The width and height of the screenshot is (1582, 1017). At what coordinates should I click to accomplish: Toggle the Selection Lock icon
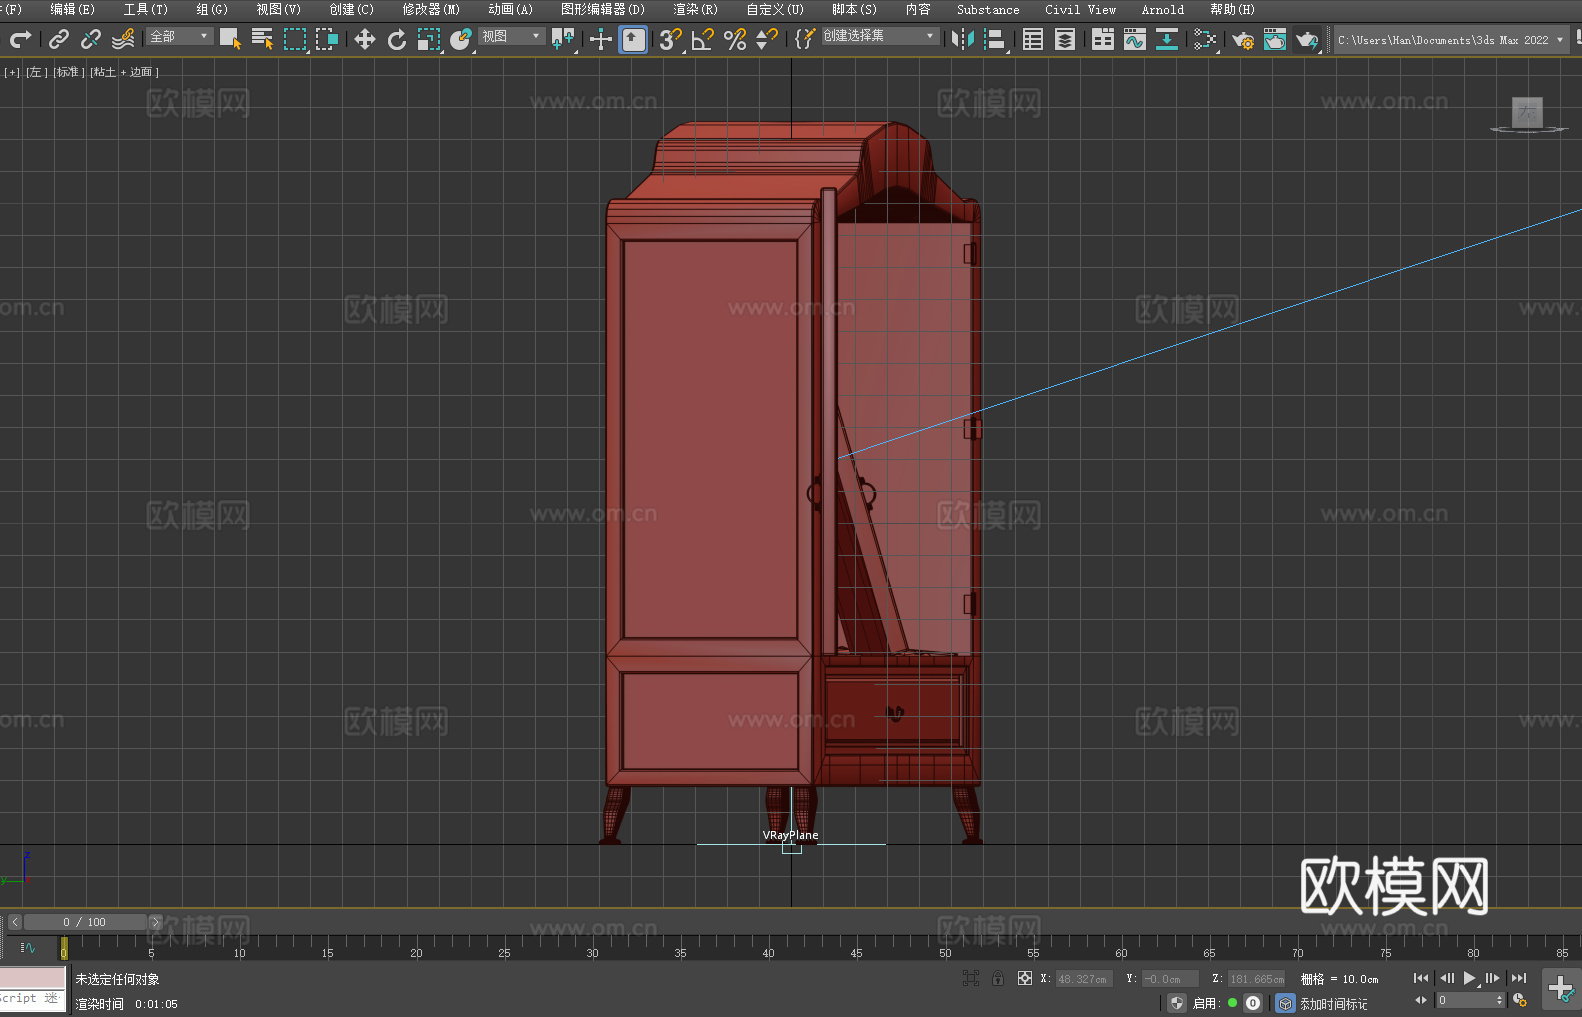click(x=998, y=979)
